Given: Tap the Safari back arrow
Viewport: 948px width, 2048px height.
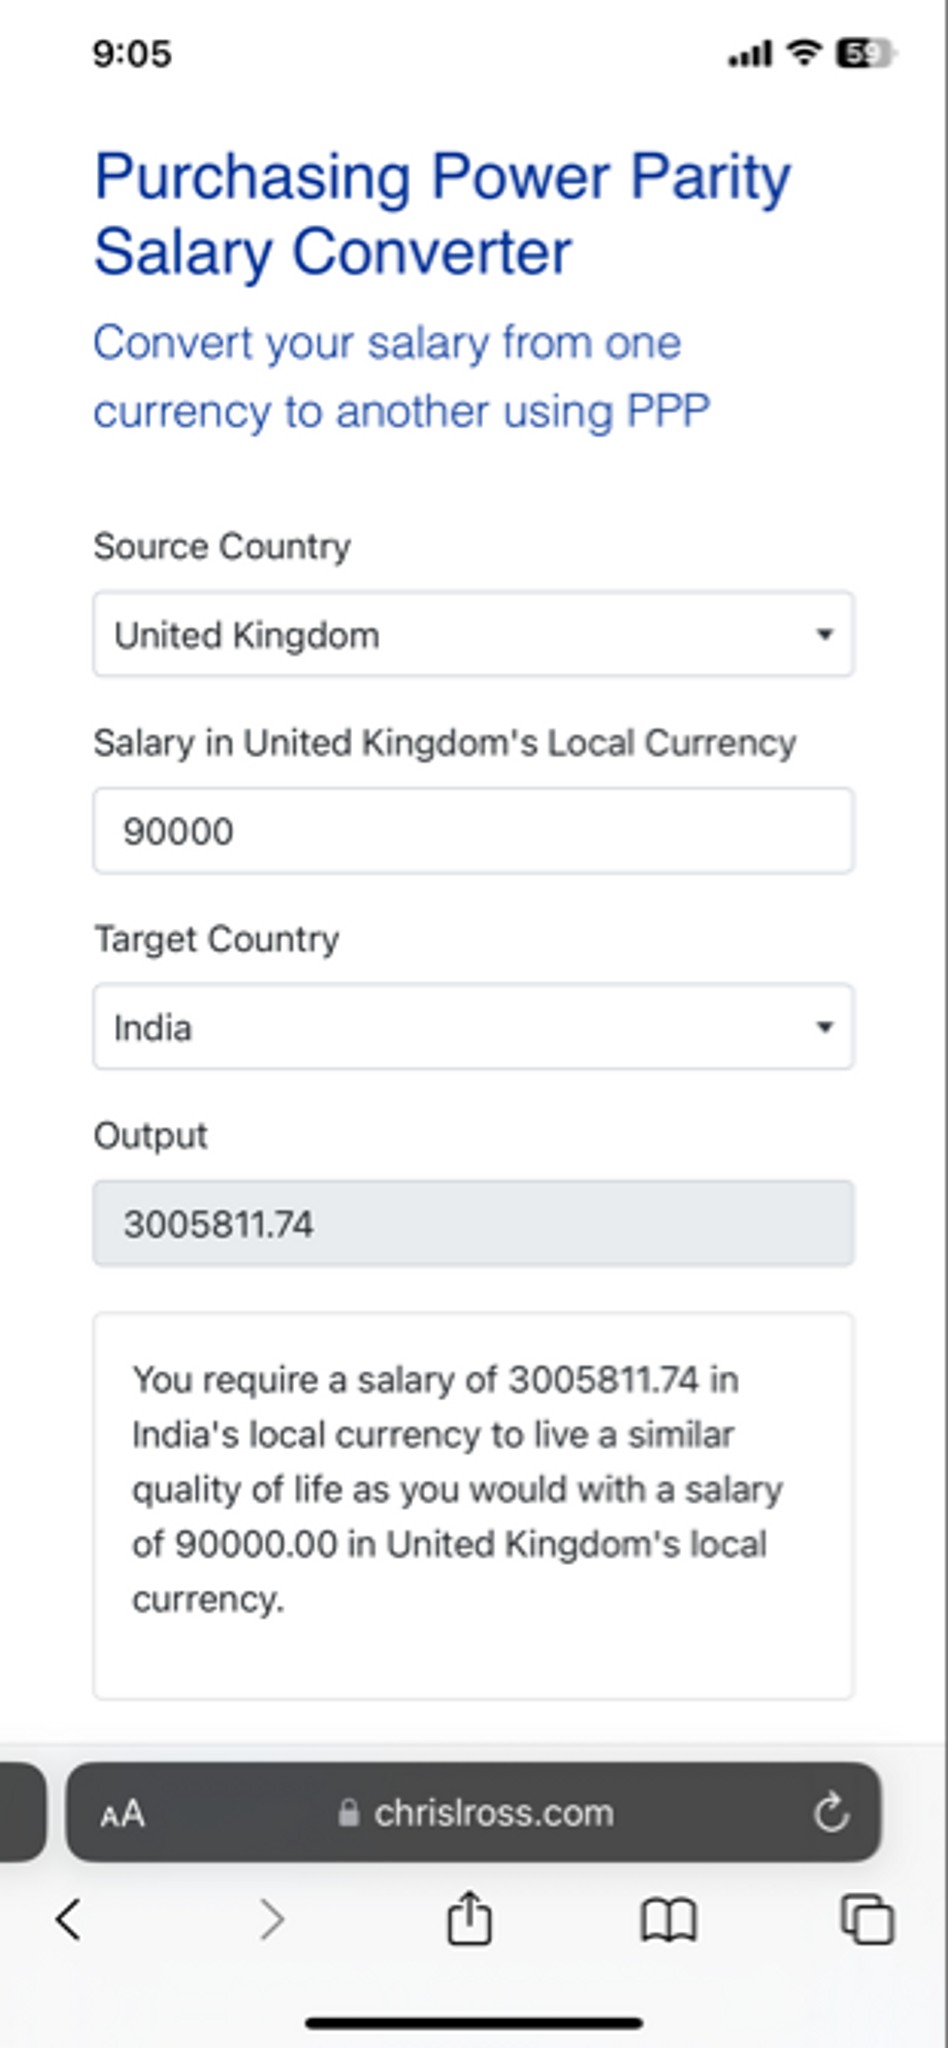Looking at the screenshot, I should (x=68, y=1919).
